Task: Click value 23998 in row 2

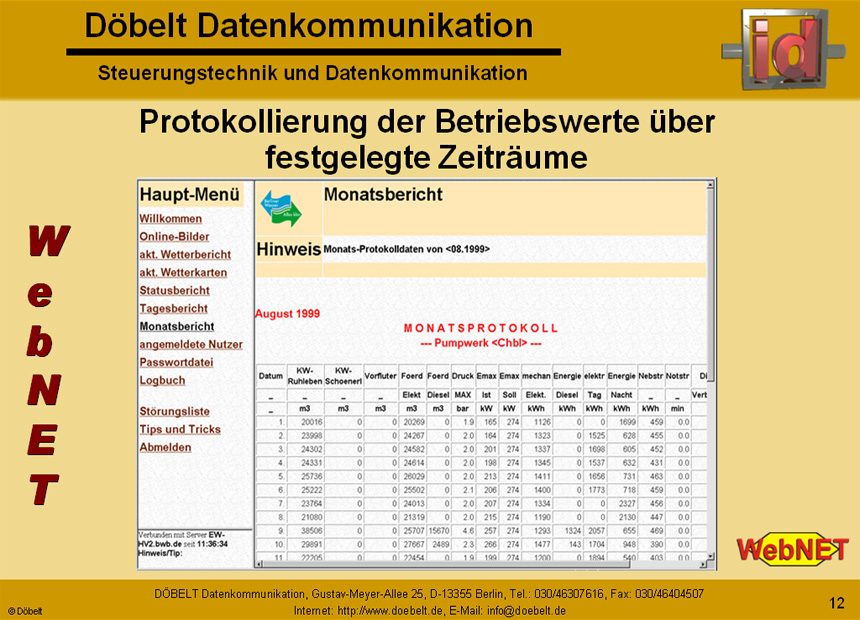Action: pos(312,436)
